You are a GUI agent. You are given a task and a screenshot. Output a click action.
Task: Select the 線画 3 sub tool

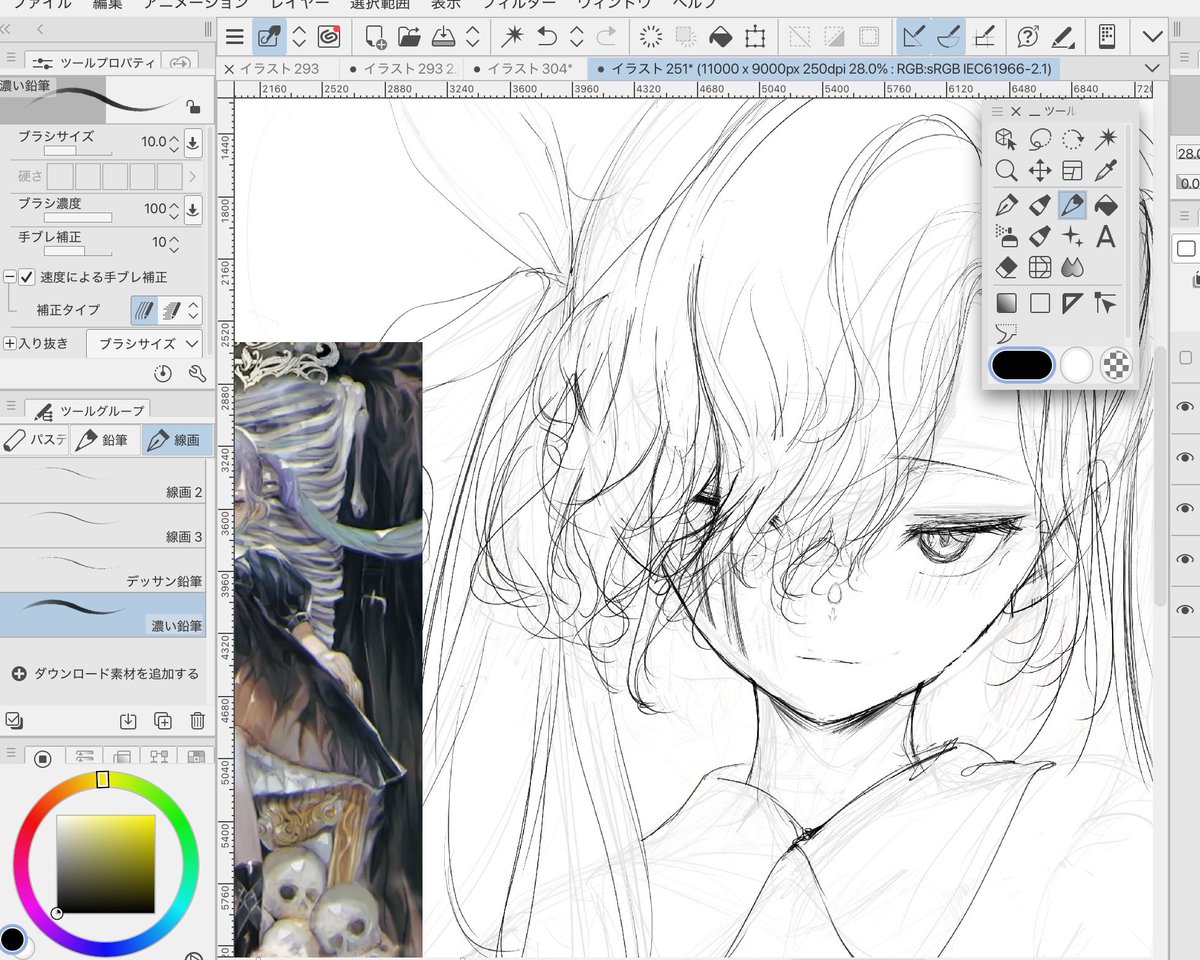click(103, 525)
